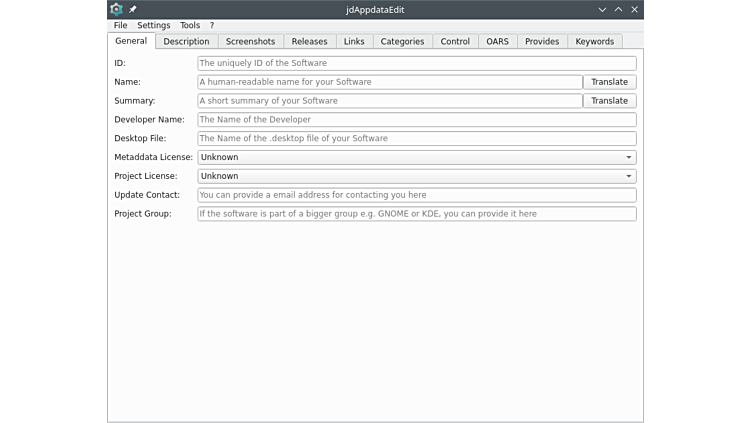
Task: Focus the Developer Name field
Action: (x=417, y=119)
